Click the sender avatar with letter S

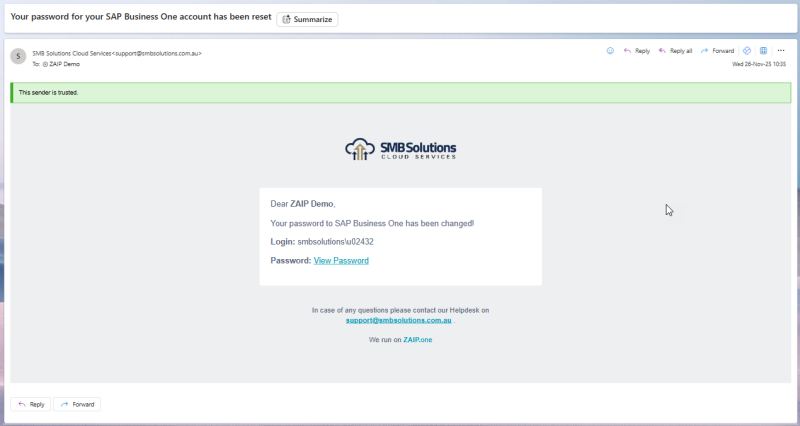pyautogui.click(x=18, y=56)
